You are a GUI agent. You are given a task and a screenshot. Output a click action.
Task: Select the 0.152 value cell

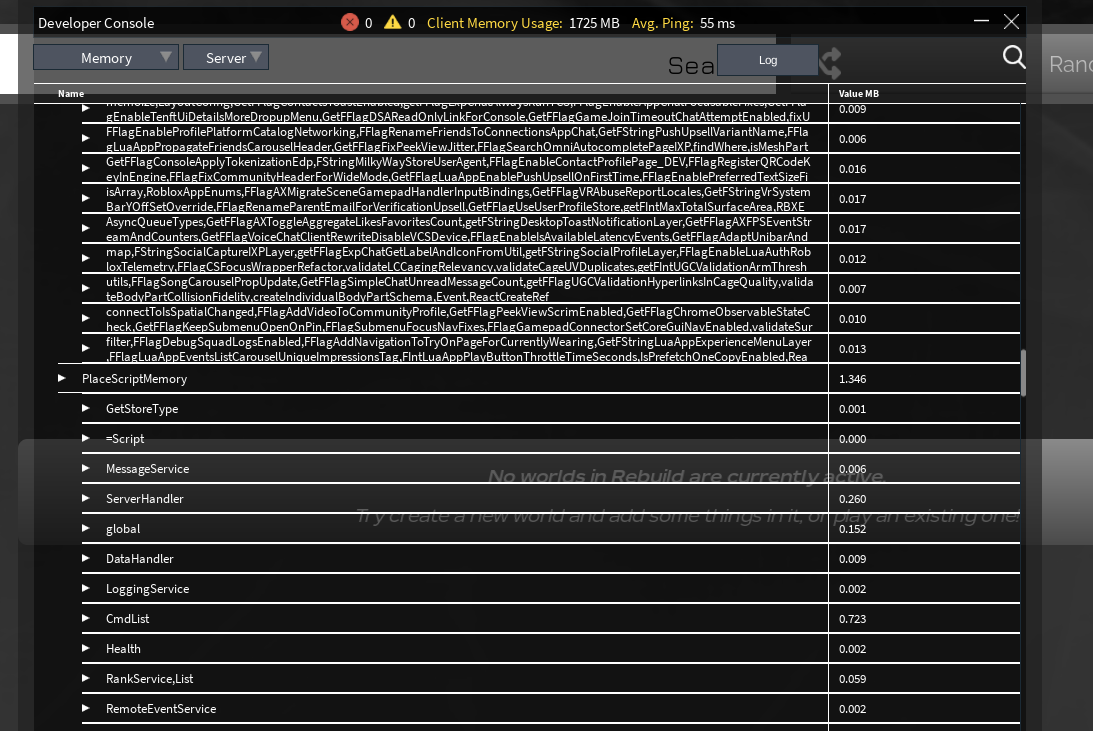(x=853, y=529)
